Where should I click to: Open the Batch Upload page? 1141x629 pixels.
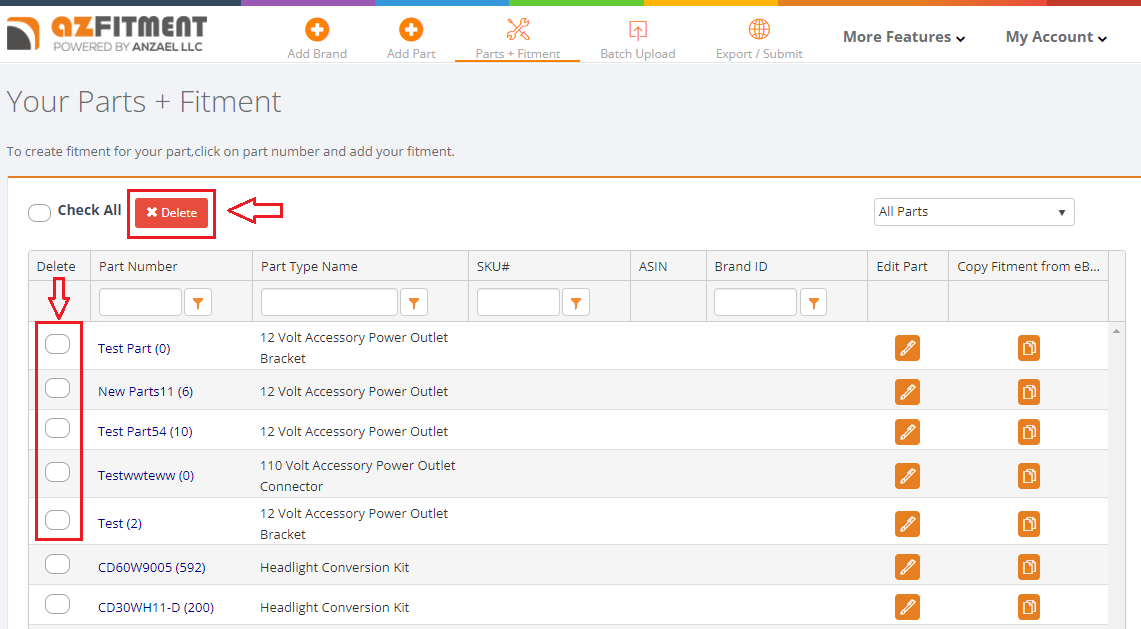pos(637,39)
